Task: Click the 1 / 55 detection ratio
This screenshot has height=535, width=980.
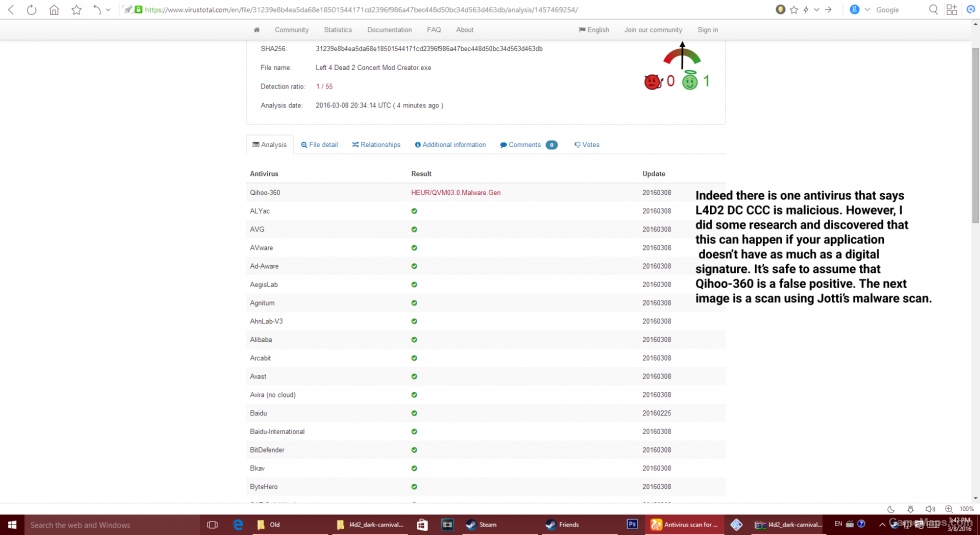Action: click(324, 86)
